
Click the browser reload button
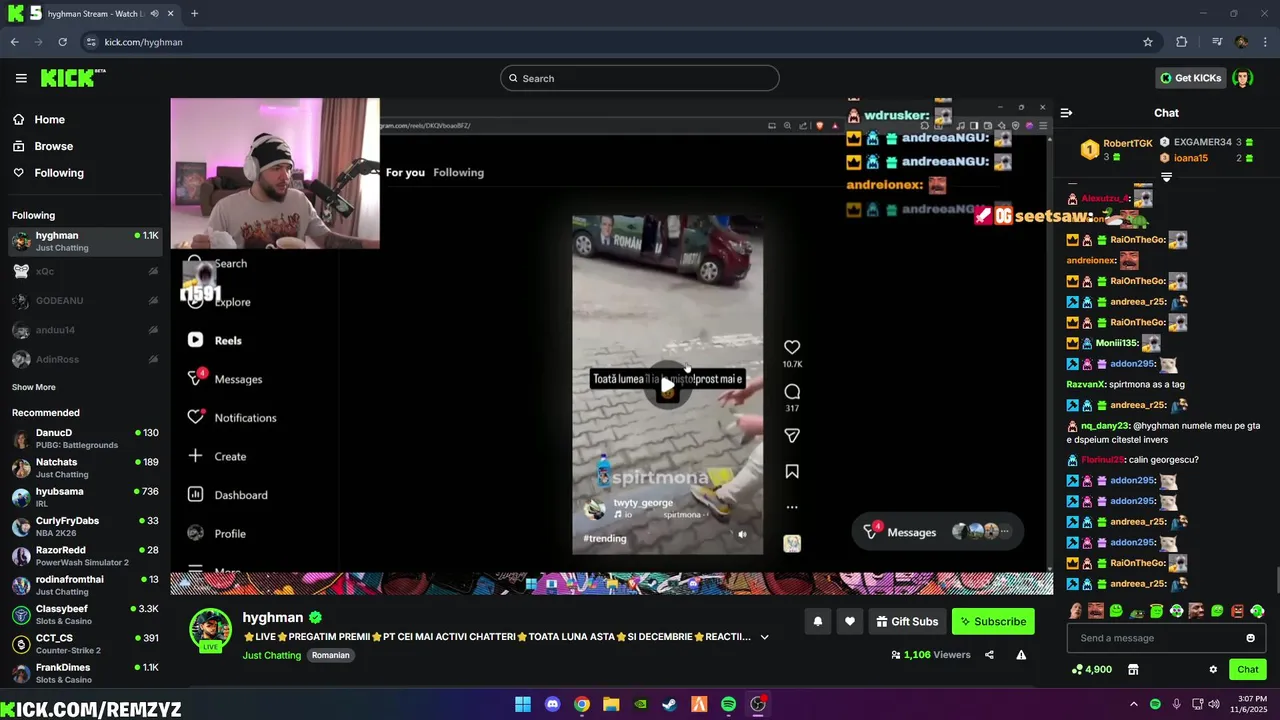click(x=62, y=42)
